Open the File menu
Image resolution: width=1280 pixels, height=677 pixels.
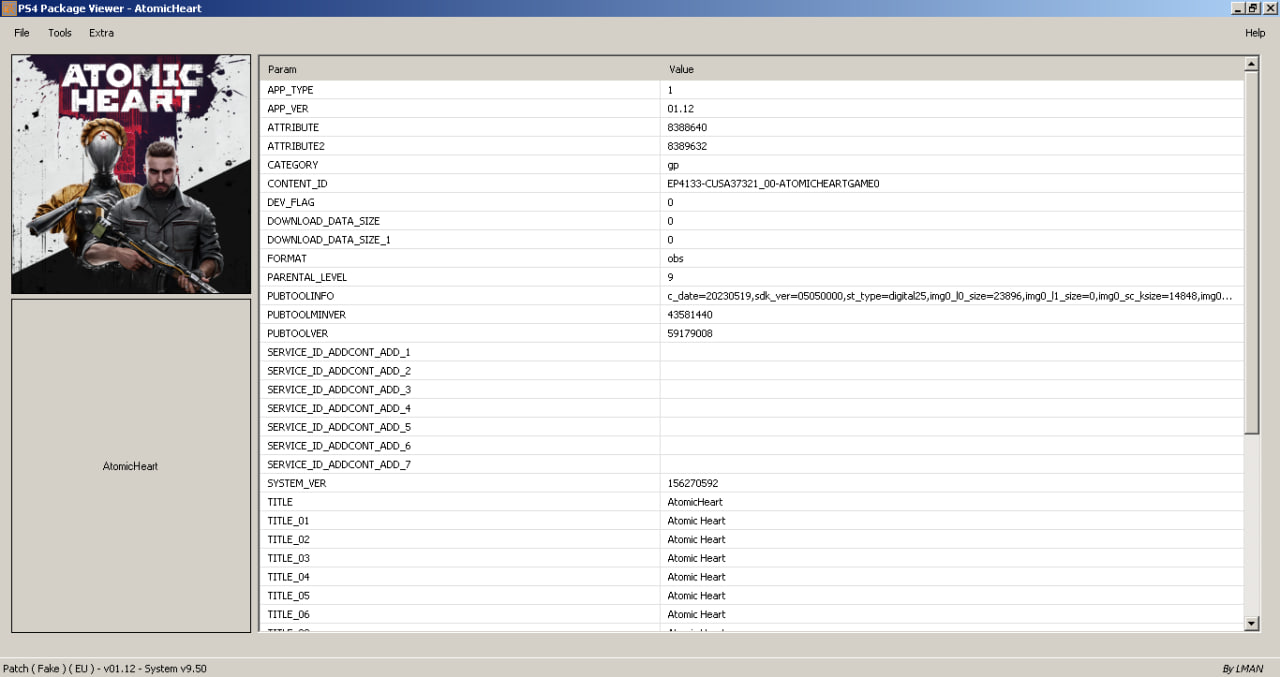[x=22, y=33]
